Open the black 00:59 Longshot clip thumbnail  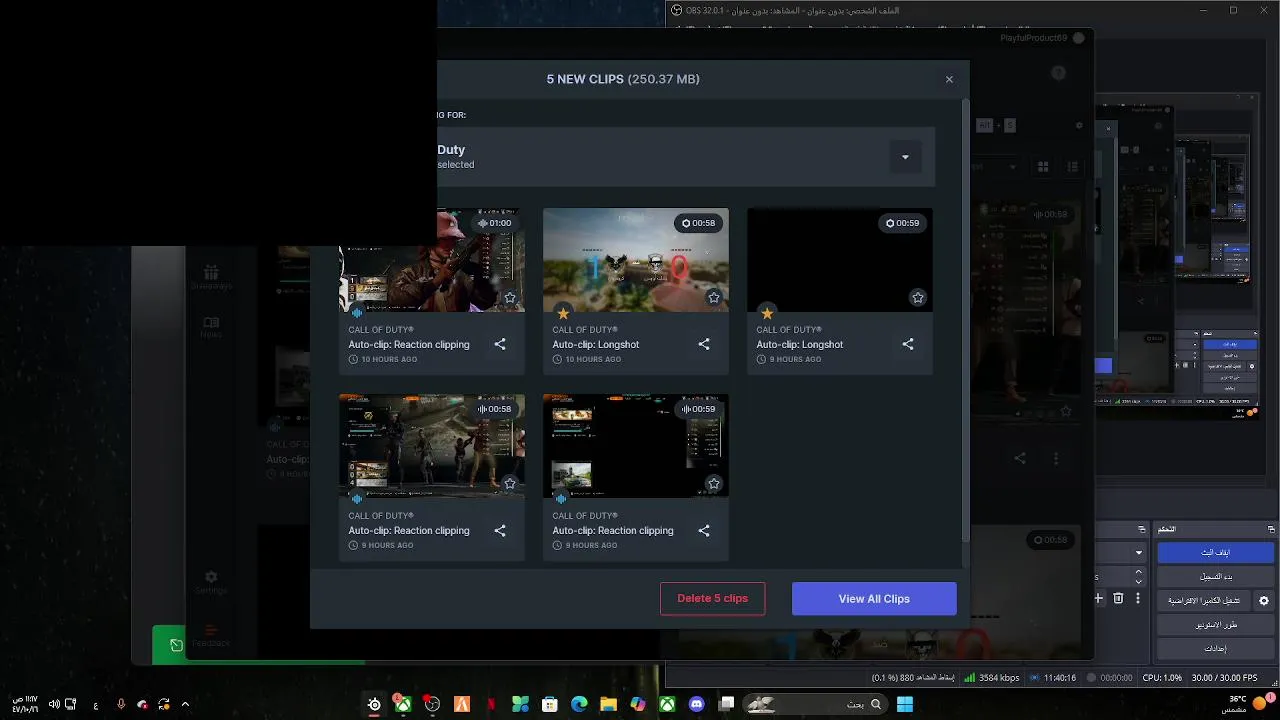[x=840, y=260]
